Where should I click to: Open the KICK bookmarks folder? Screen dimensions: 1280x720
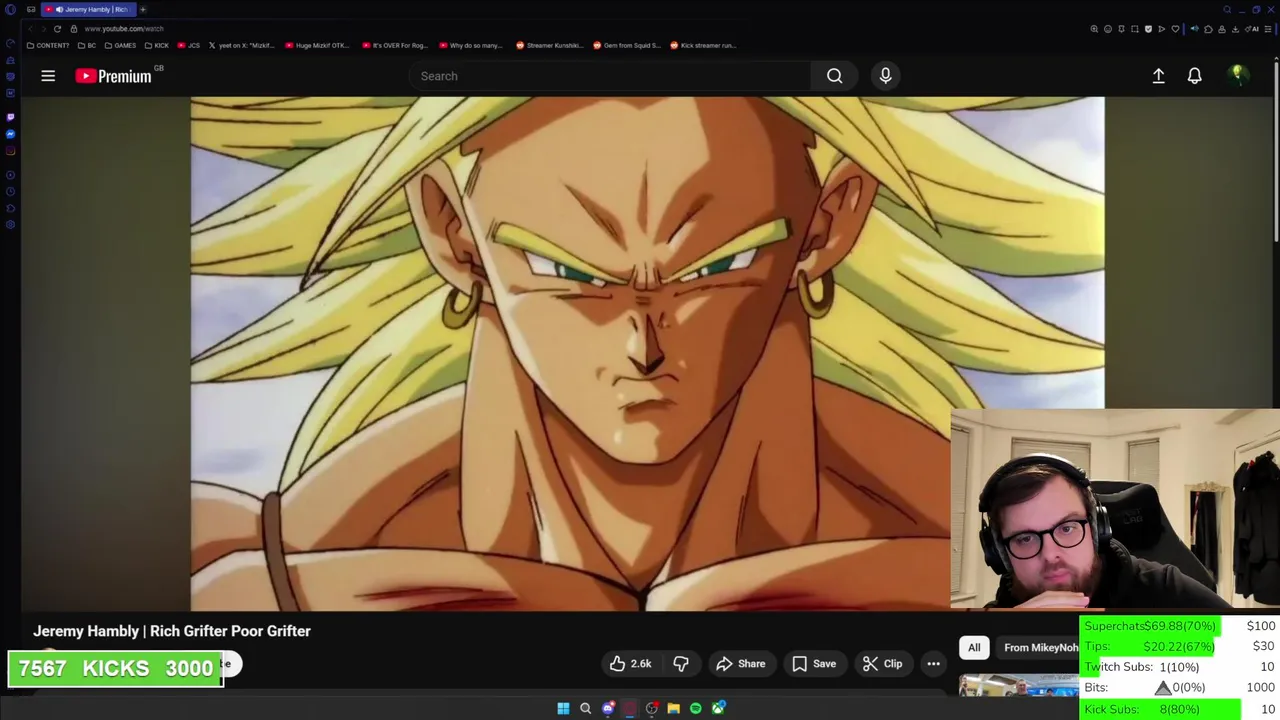coord(156,45)
